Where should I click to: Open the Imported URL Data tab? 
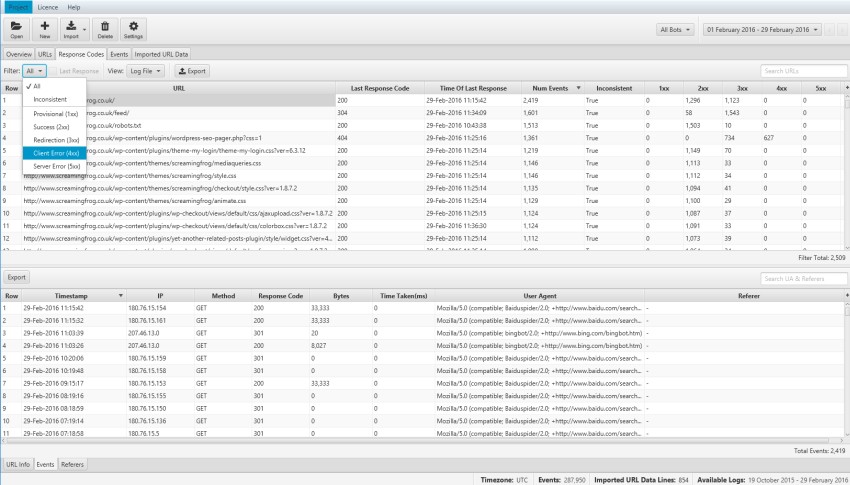pos(161,54)
